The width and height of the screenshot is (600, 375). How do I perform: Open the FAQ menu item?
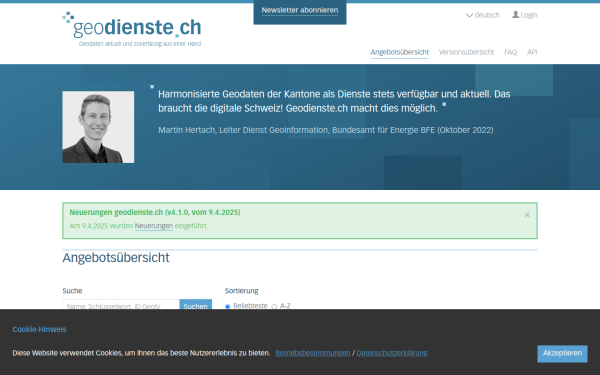[x=510, y=52]
